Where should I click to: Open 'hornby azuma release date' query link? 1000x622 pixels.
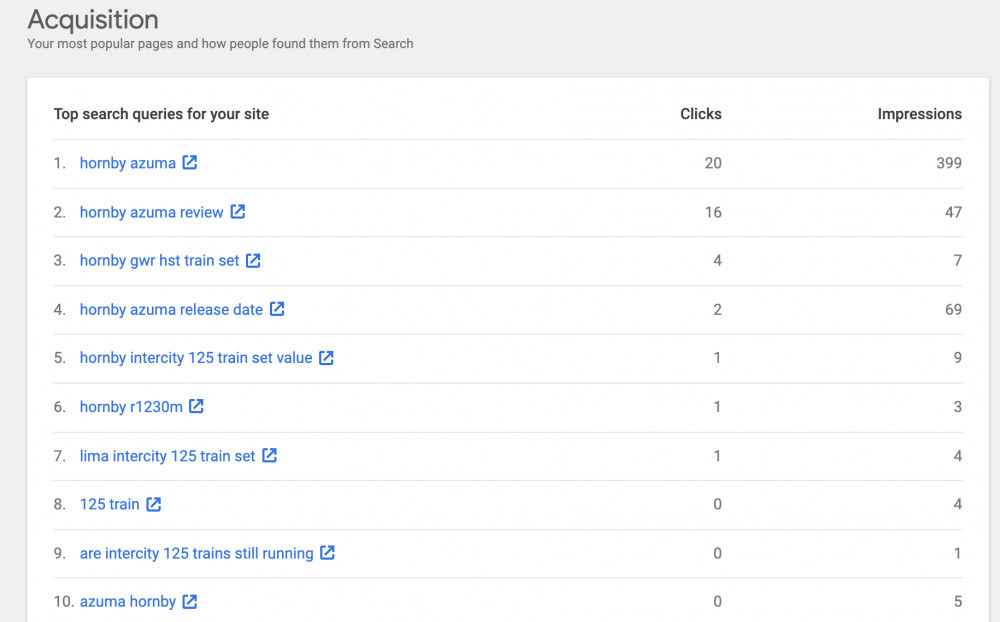click(x=171, y=310)
